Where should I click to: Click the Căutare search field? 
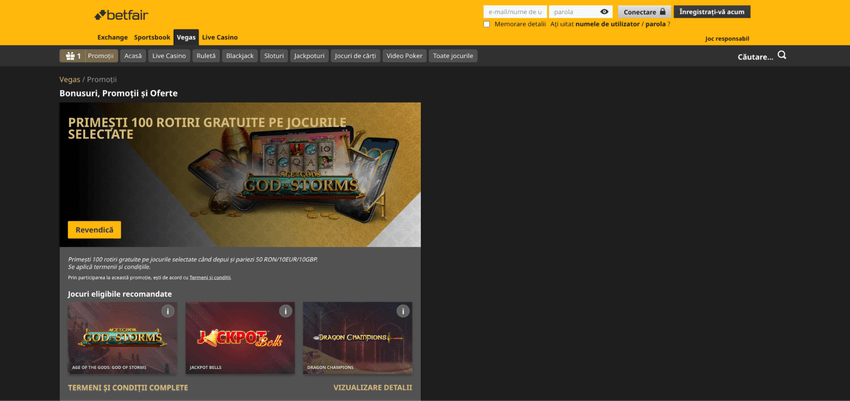point(755,57)
